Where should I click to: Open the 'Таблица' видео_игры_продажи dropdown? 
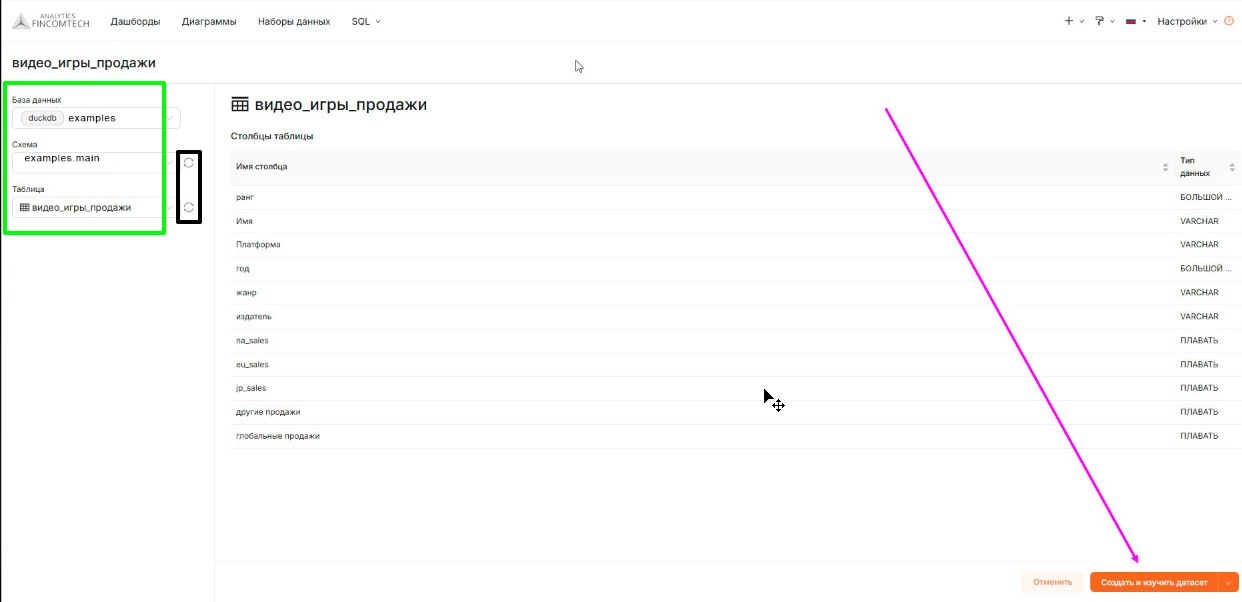(90, 208)
